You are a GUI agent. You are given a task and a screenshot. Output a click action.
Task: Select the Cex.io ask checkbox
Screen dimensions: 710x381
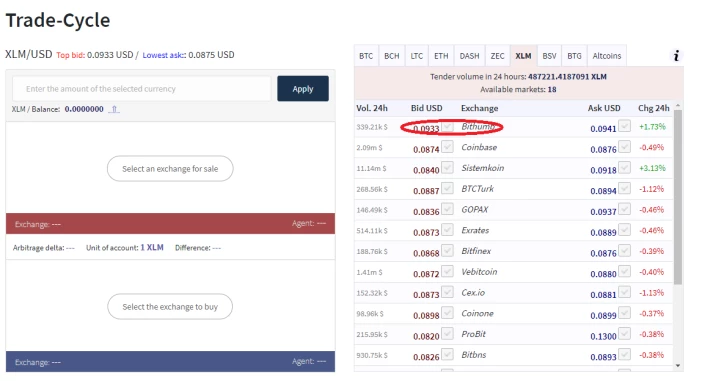pos(624,292)
